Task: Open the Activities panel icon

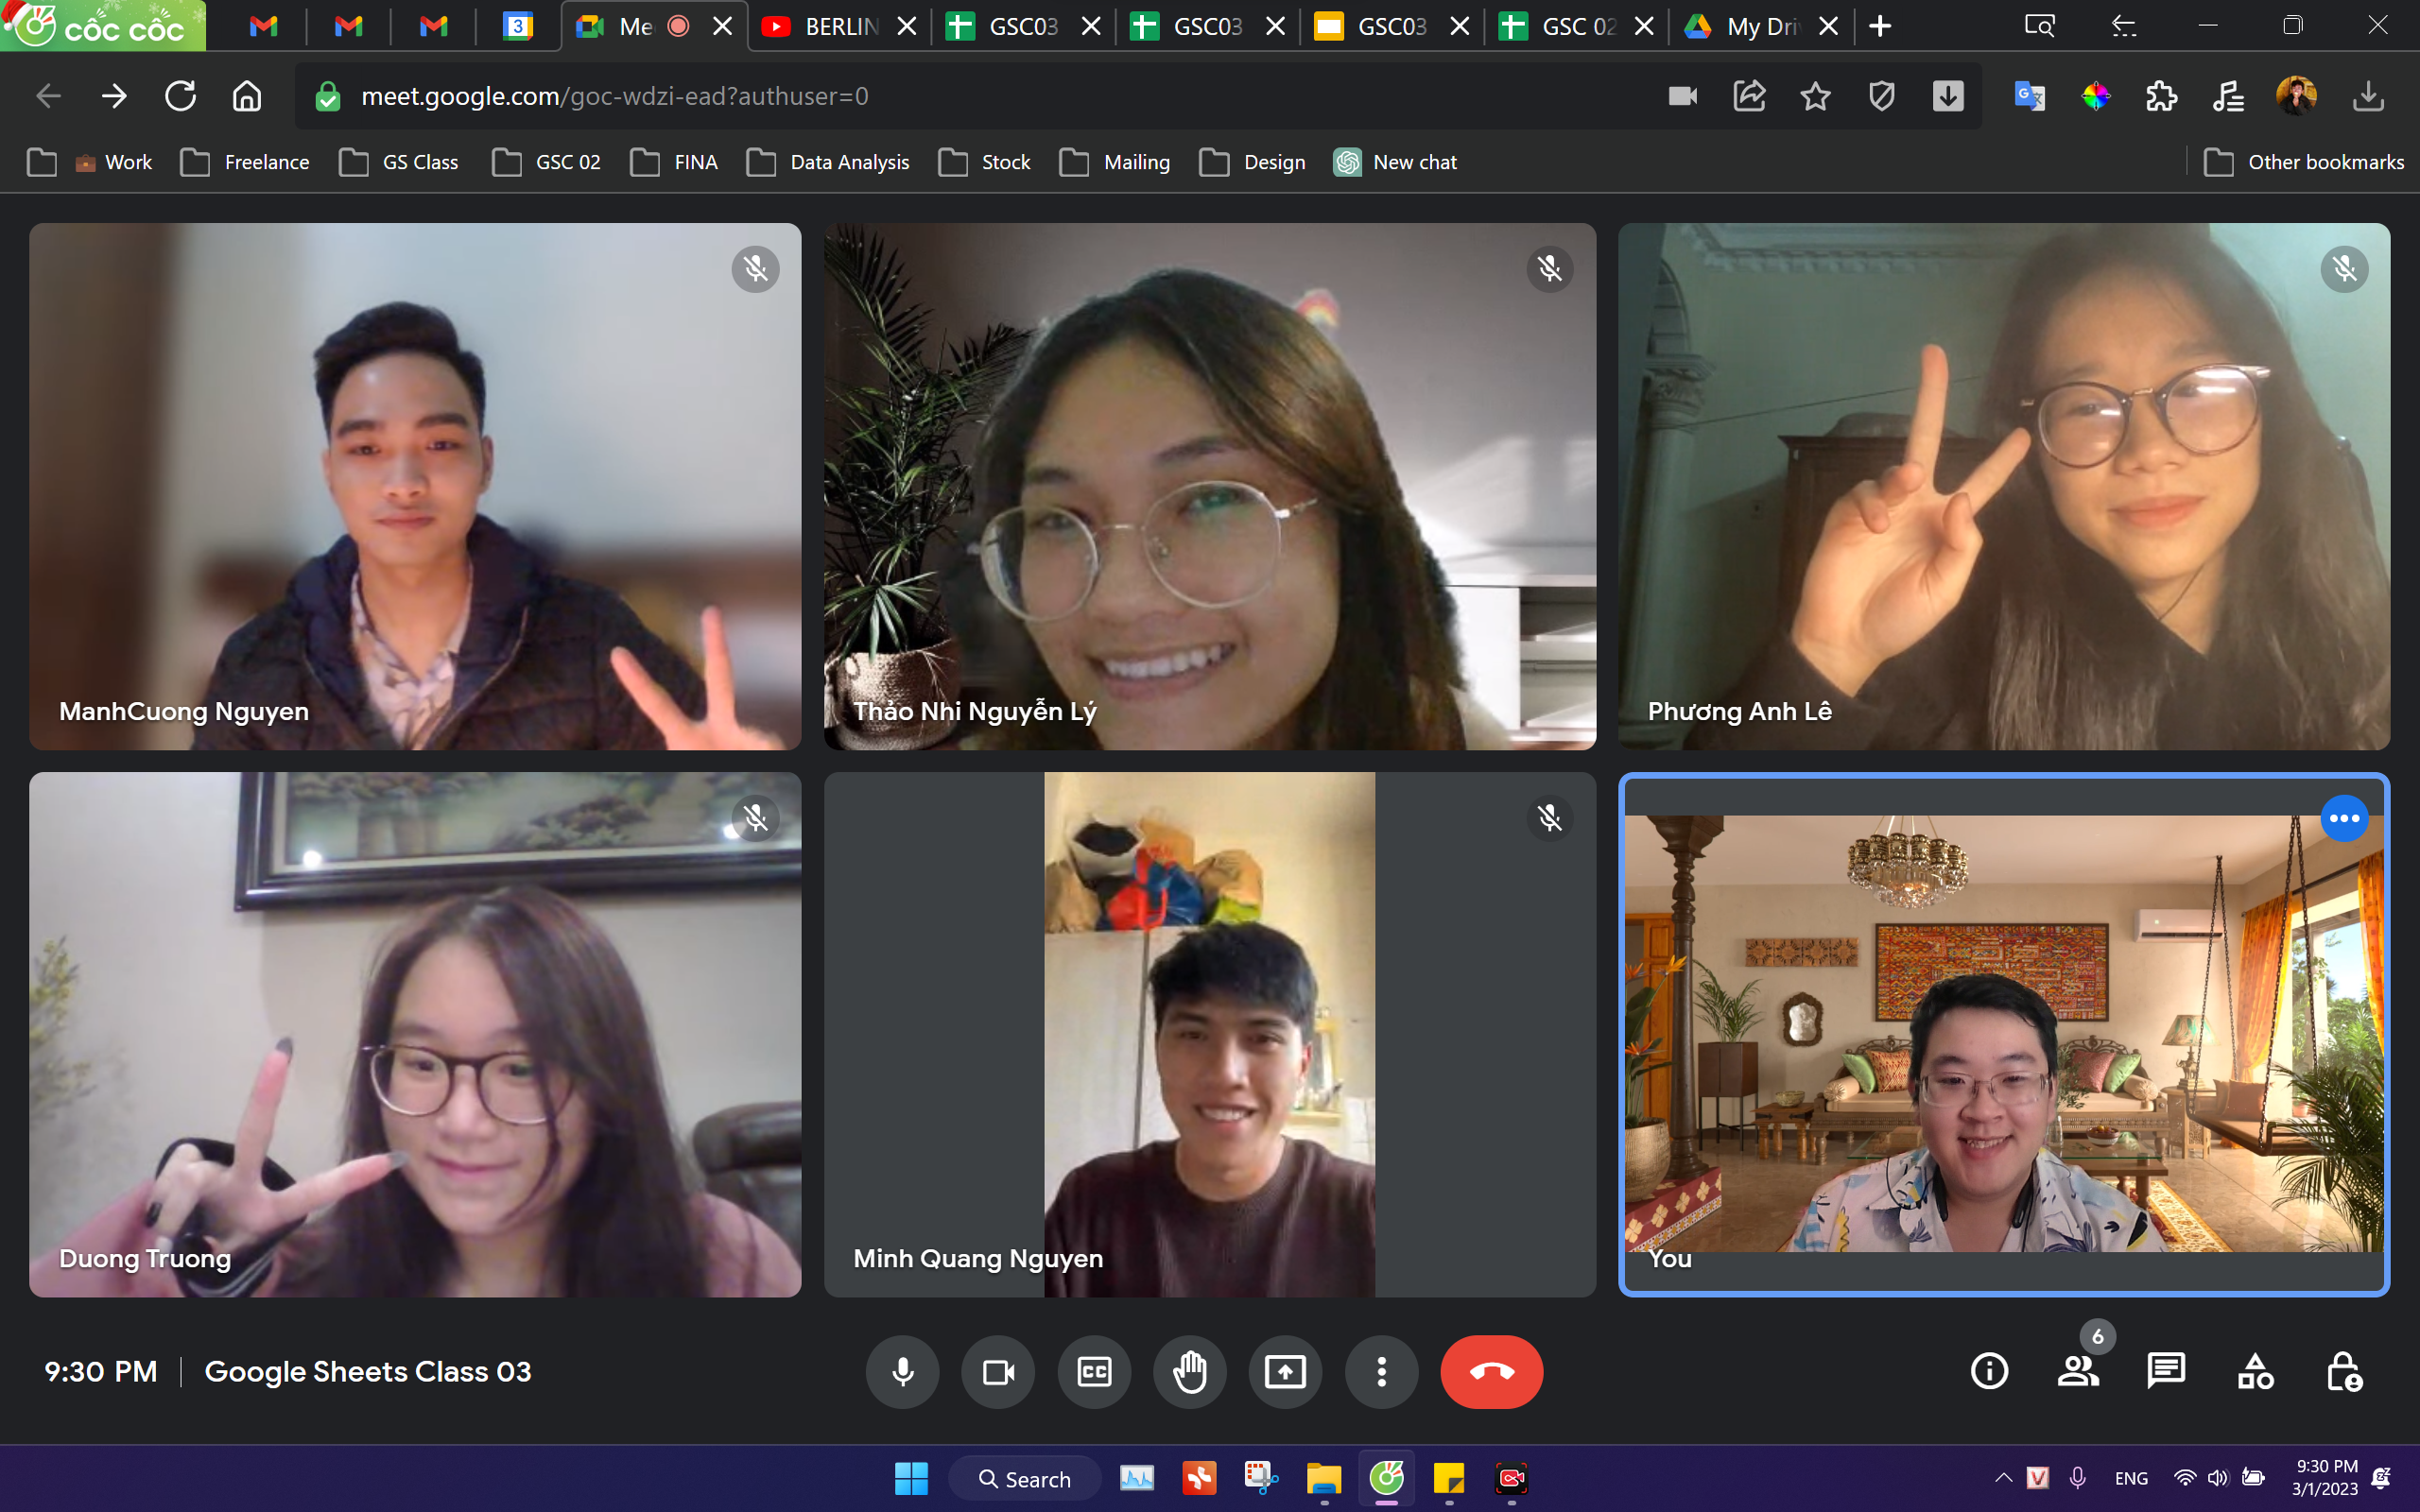Action: click(x=2255, y=1371)
